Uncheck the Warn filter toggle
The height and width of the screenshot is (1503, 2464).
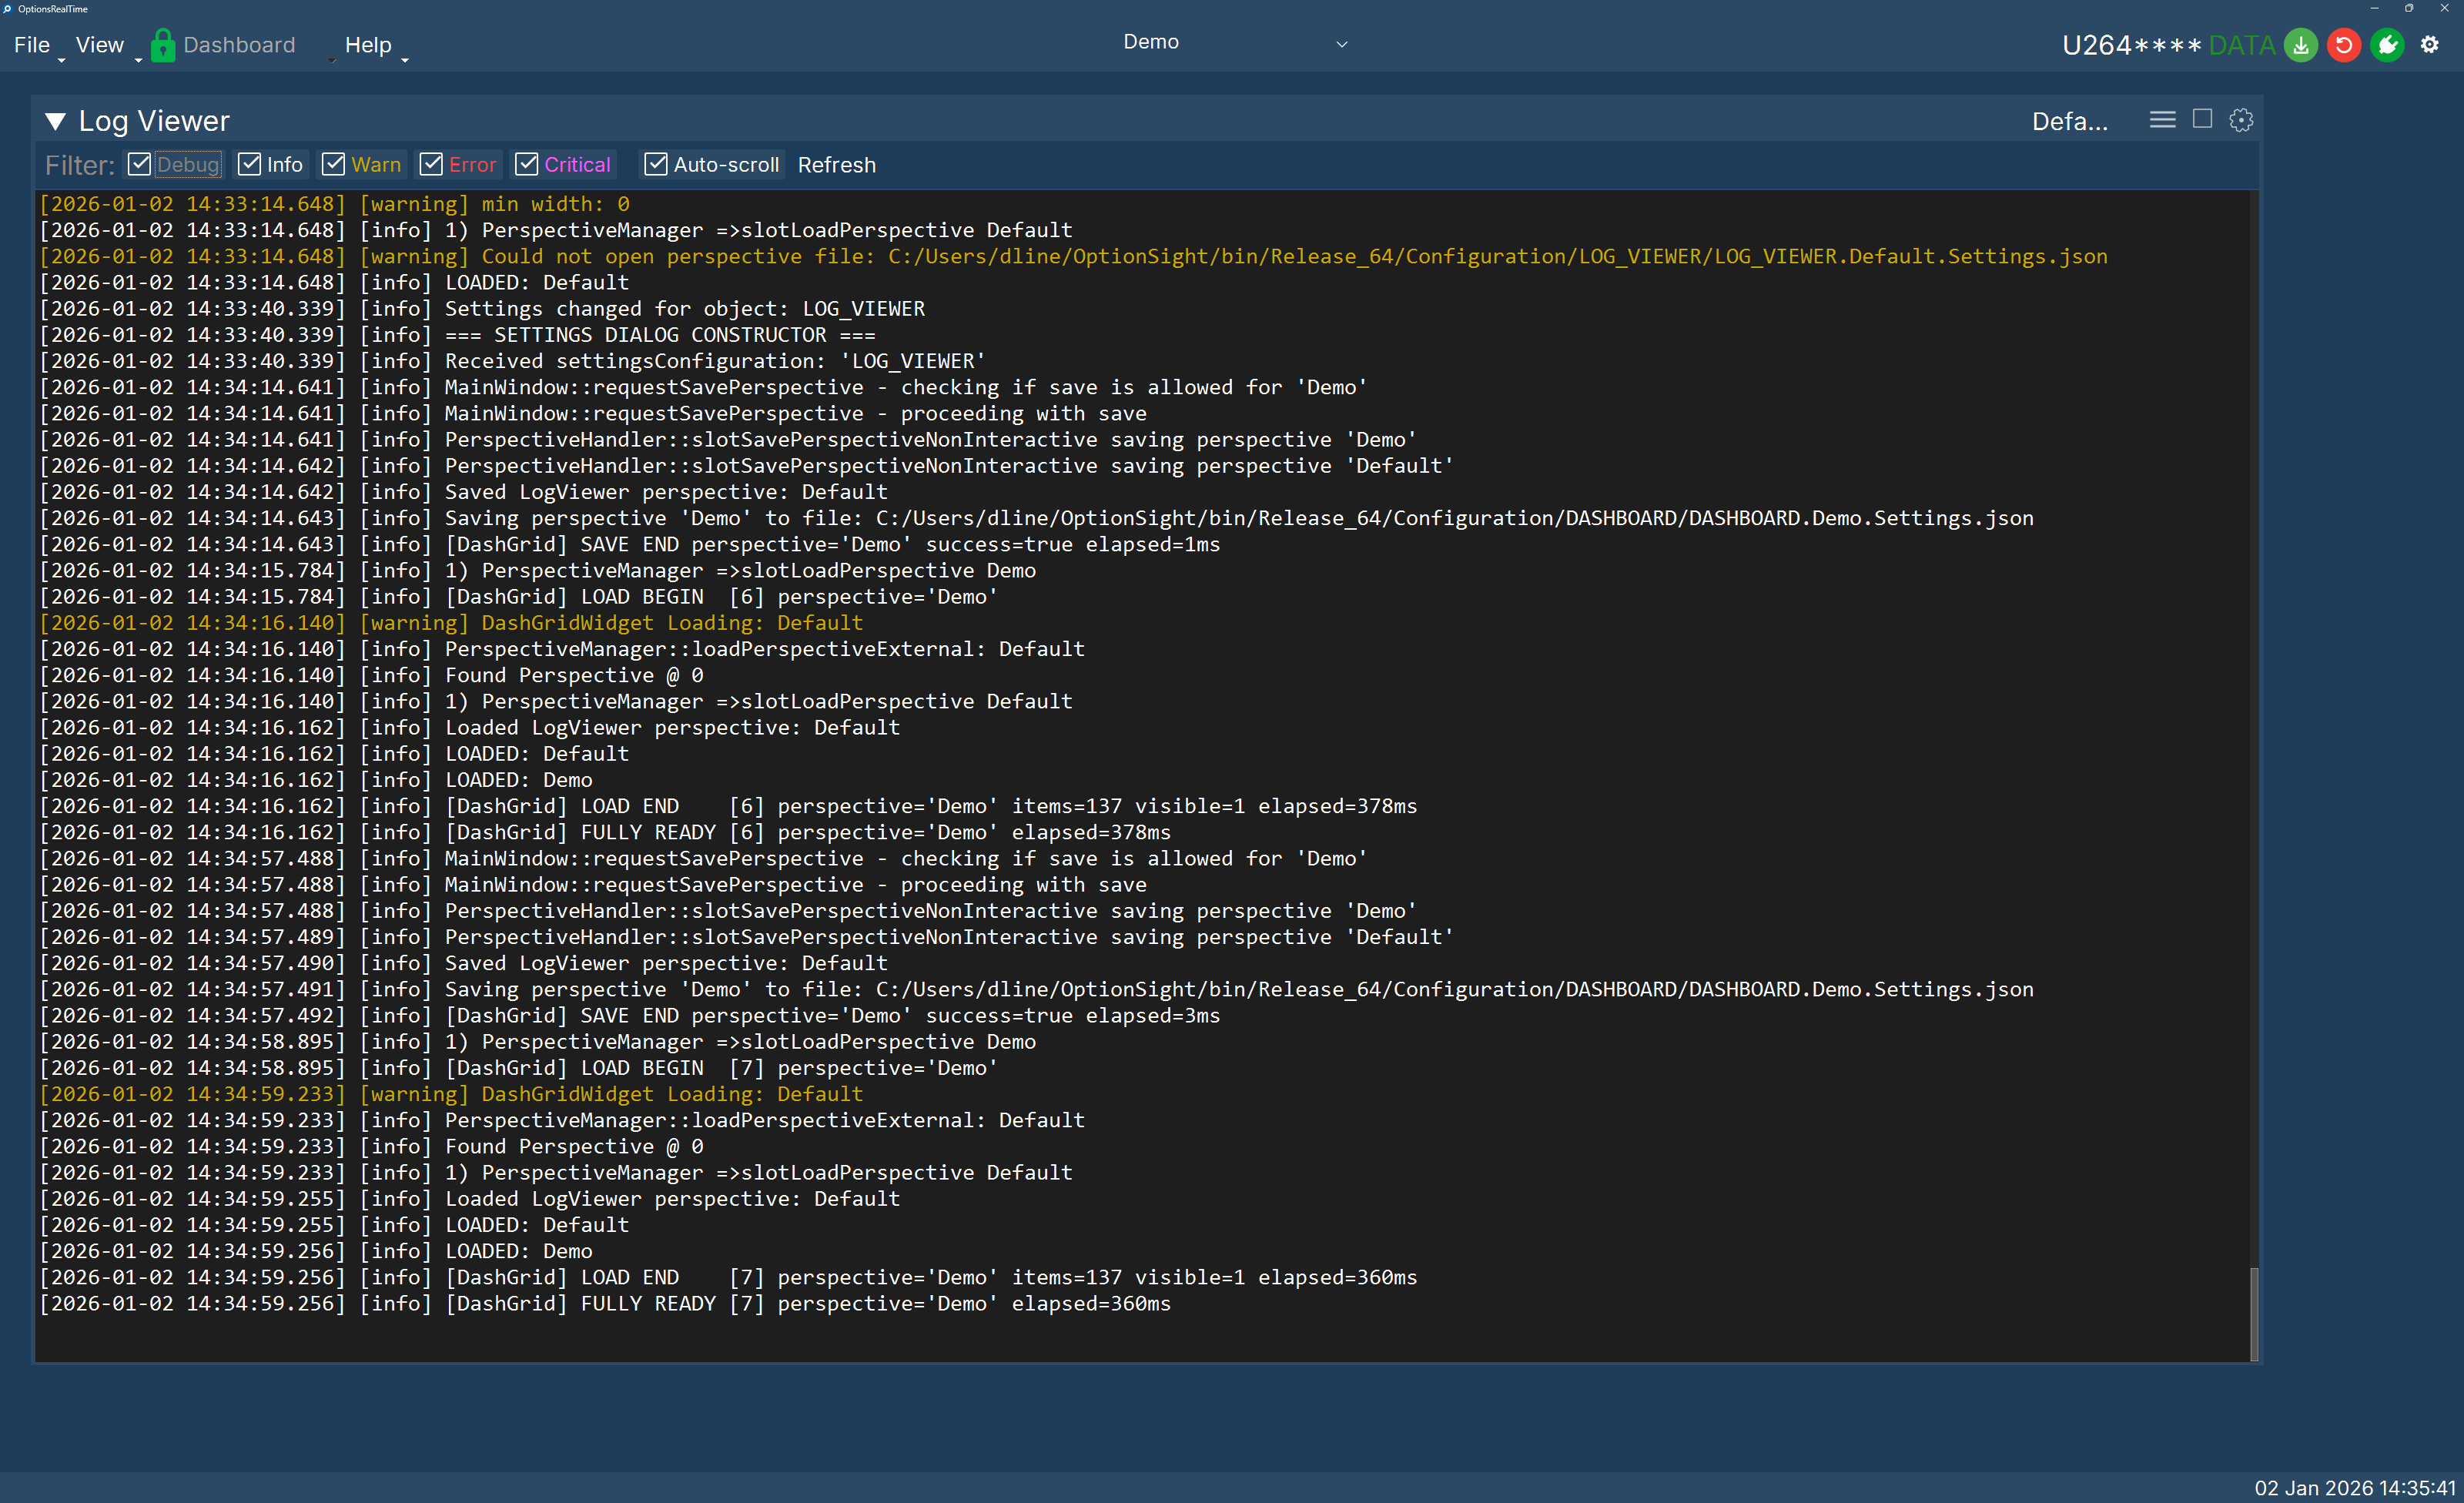(334, 164)
